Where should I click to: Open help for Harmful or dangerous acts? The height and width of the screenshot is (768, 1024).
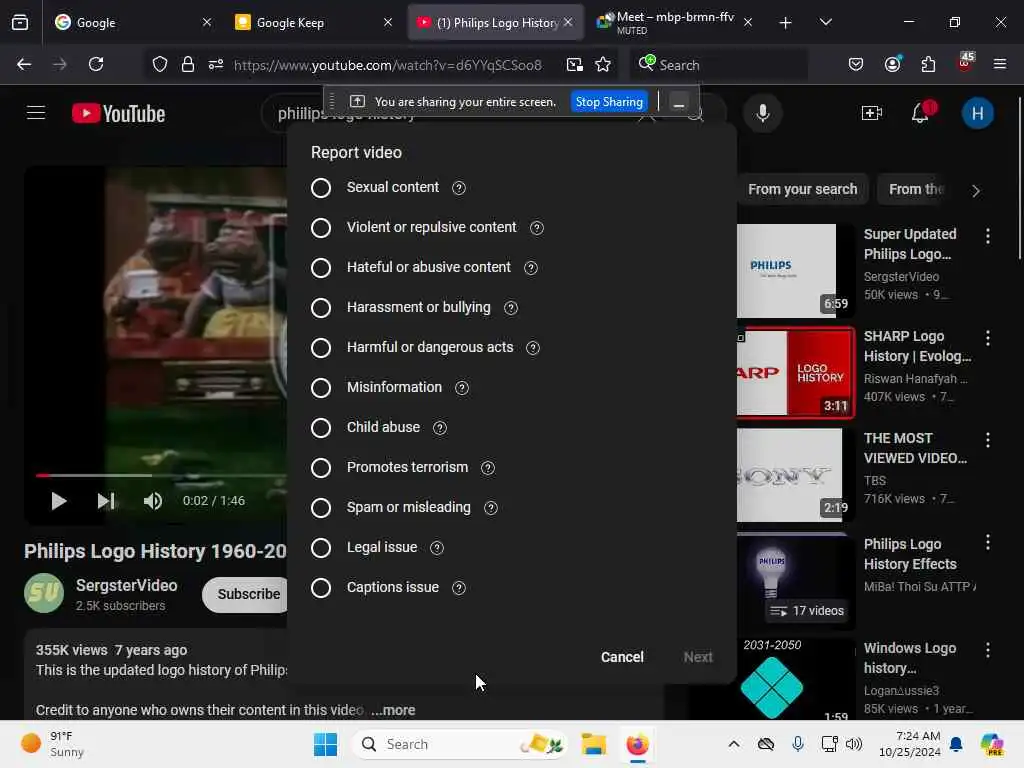pyautogui.click(x=533, y=348)
